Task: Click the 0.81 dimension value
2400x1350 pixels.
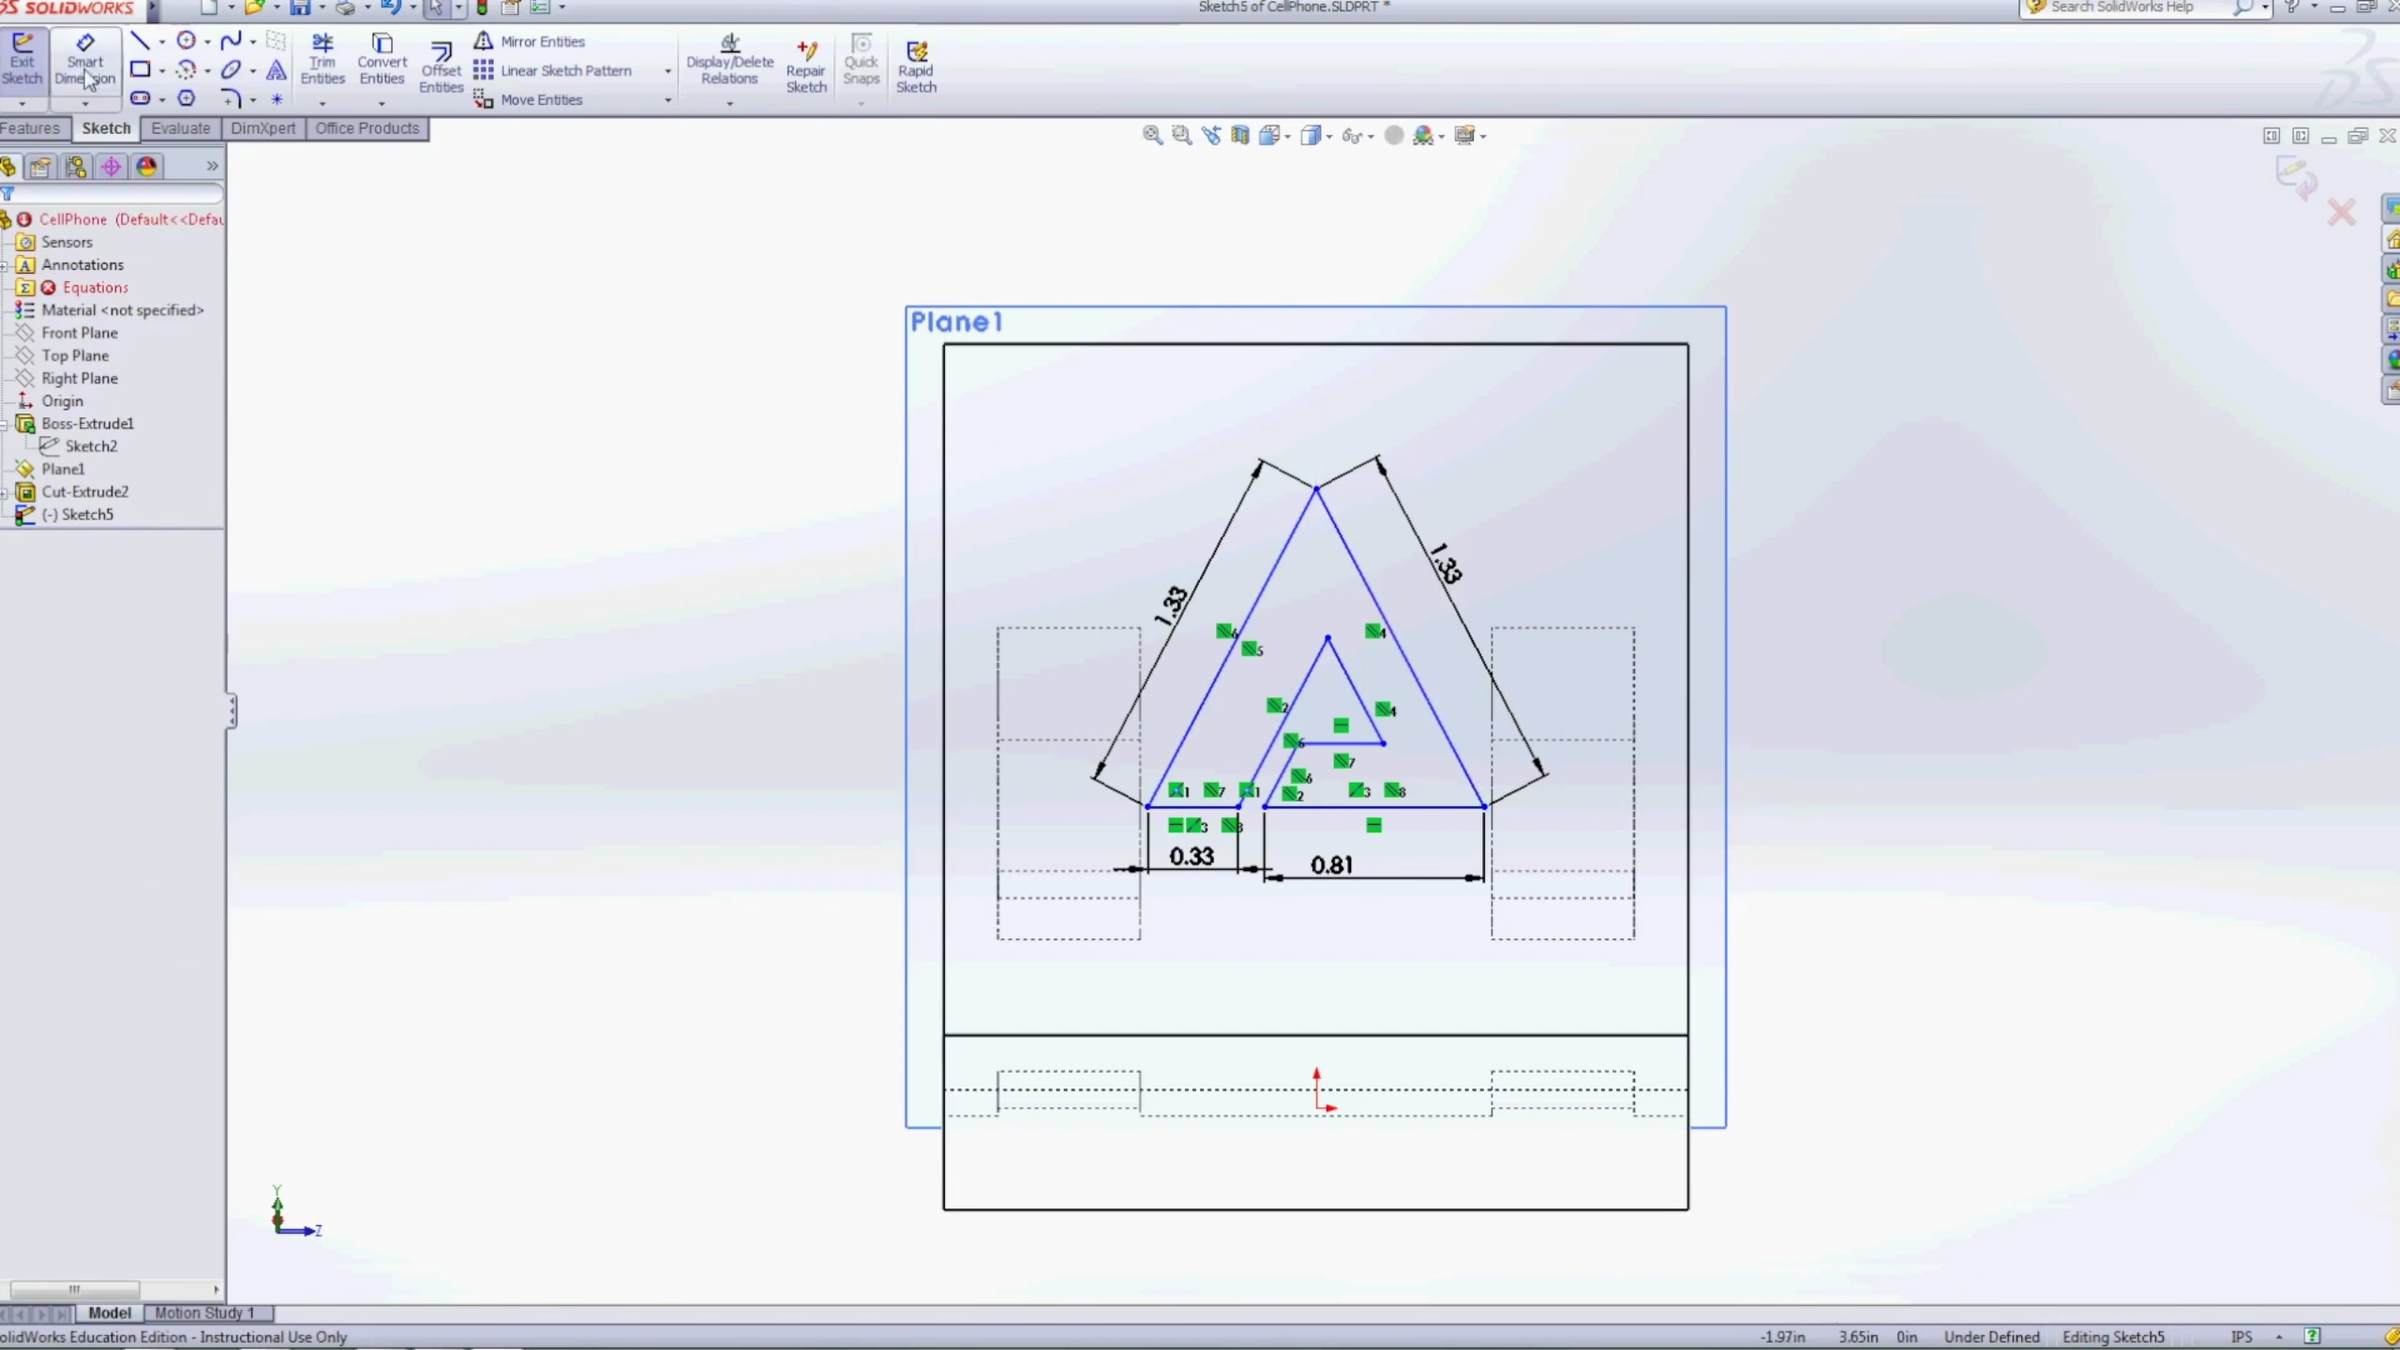Action: [x=1332, y=865]
